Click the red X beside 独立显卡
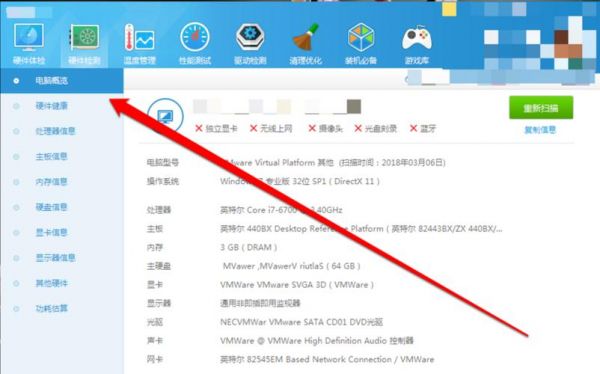The image size is (600, 374). pyautogui.click(x=199, y=128)
